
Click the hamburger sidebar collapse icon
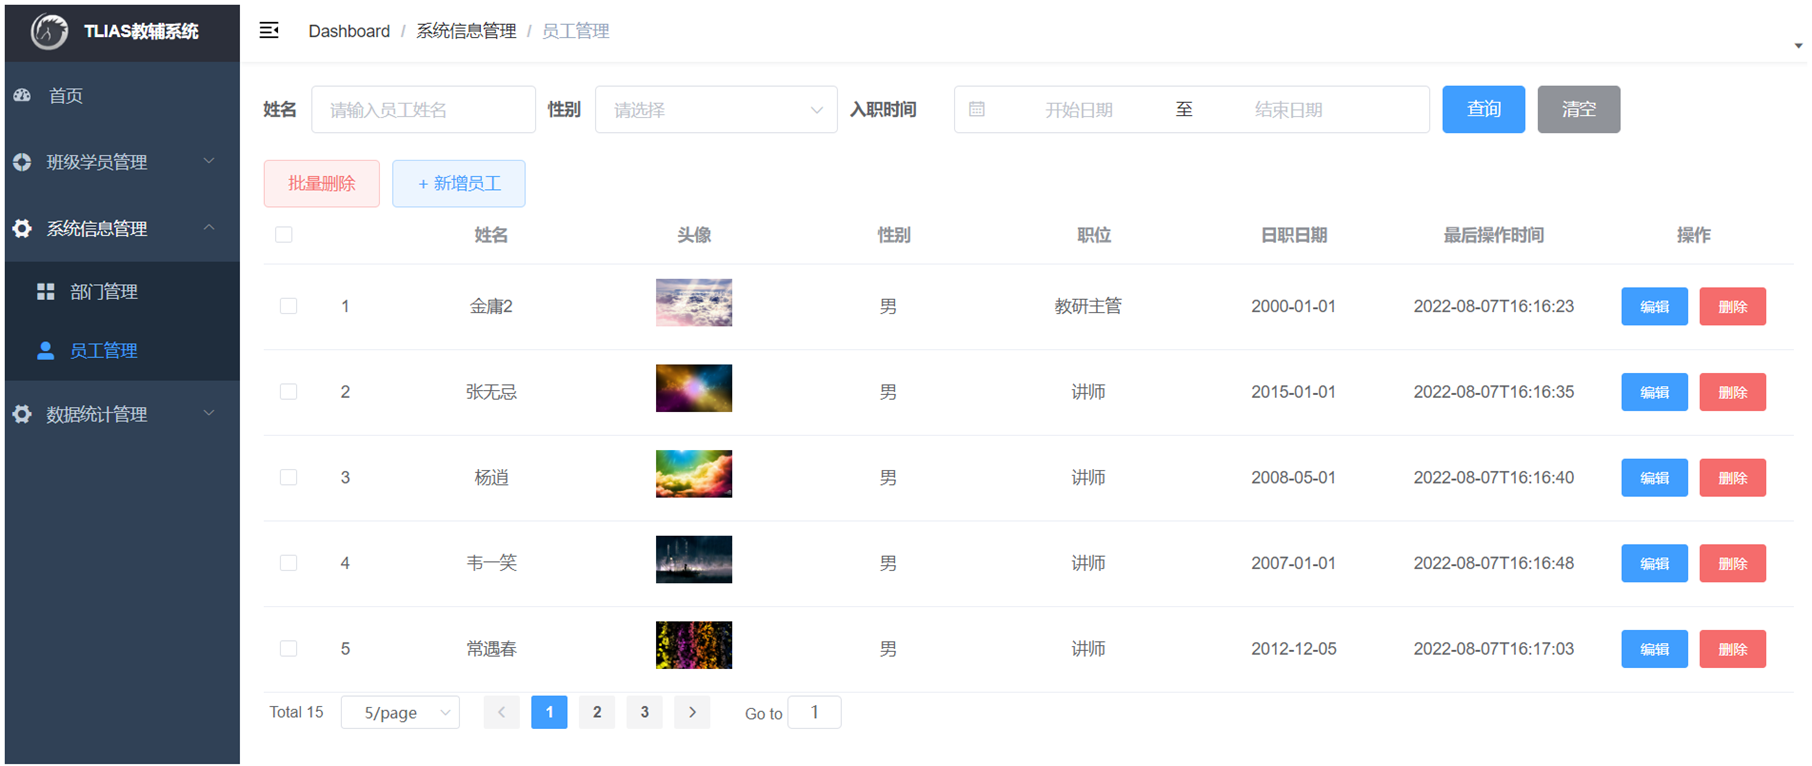pos(269,30)
